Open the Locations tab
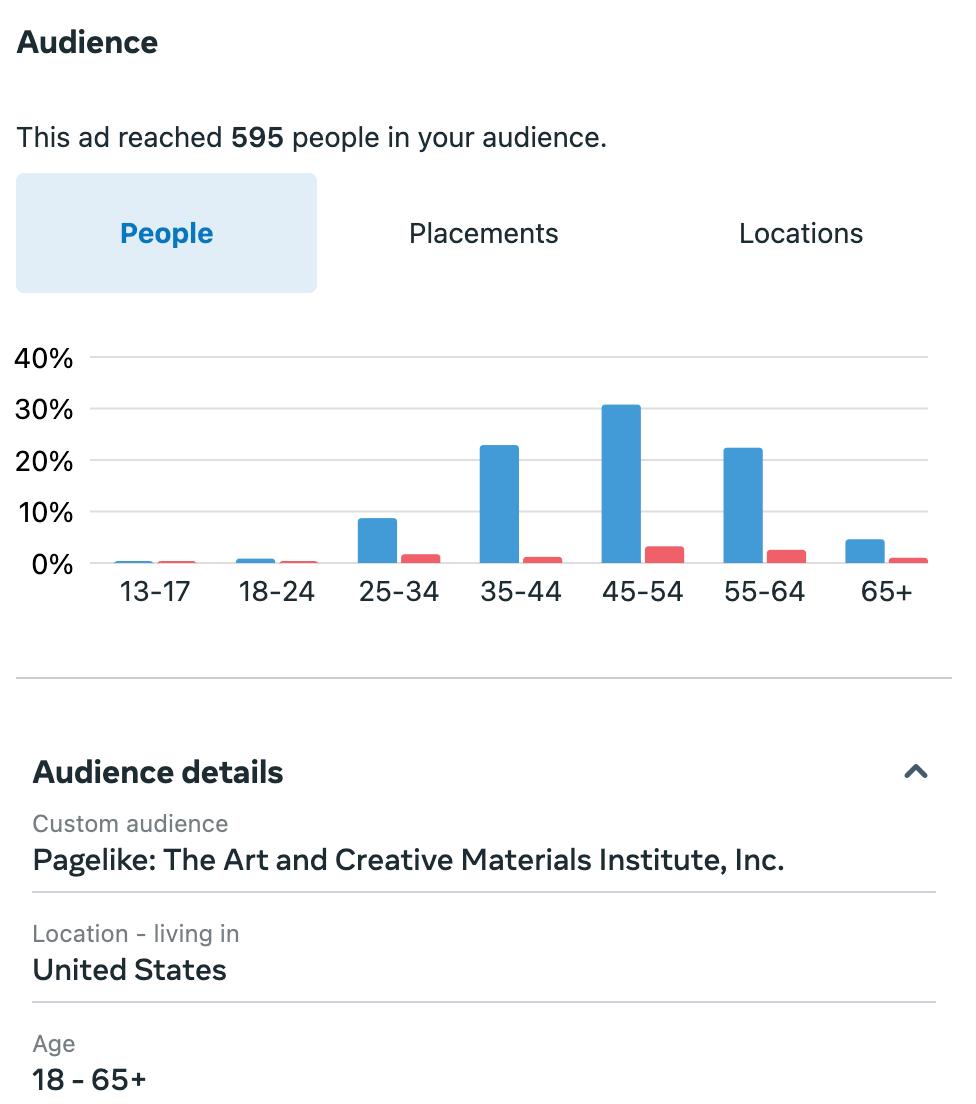The image size is (976, 1104). point(800,233)
